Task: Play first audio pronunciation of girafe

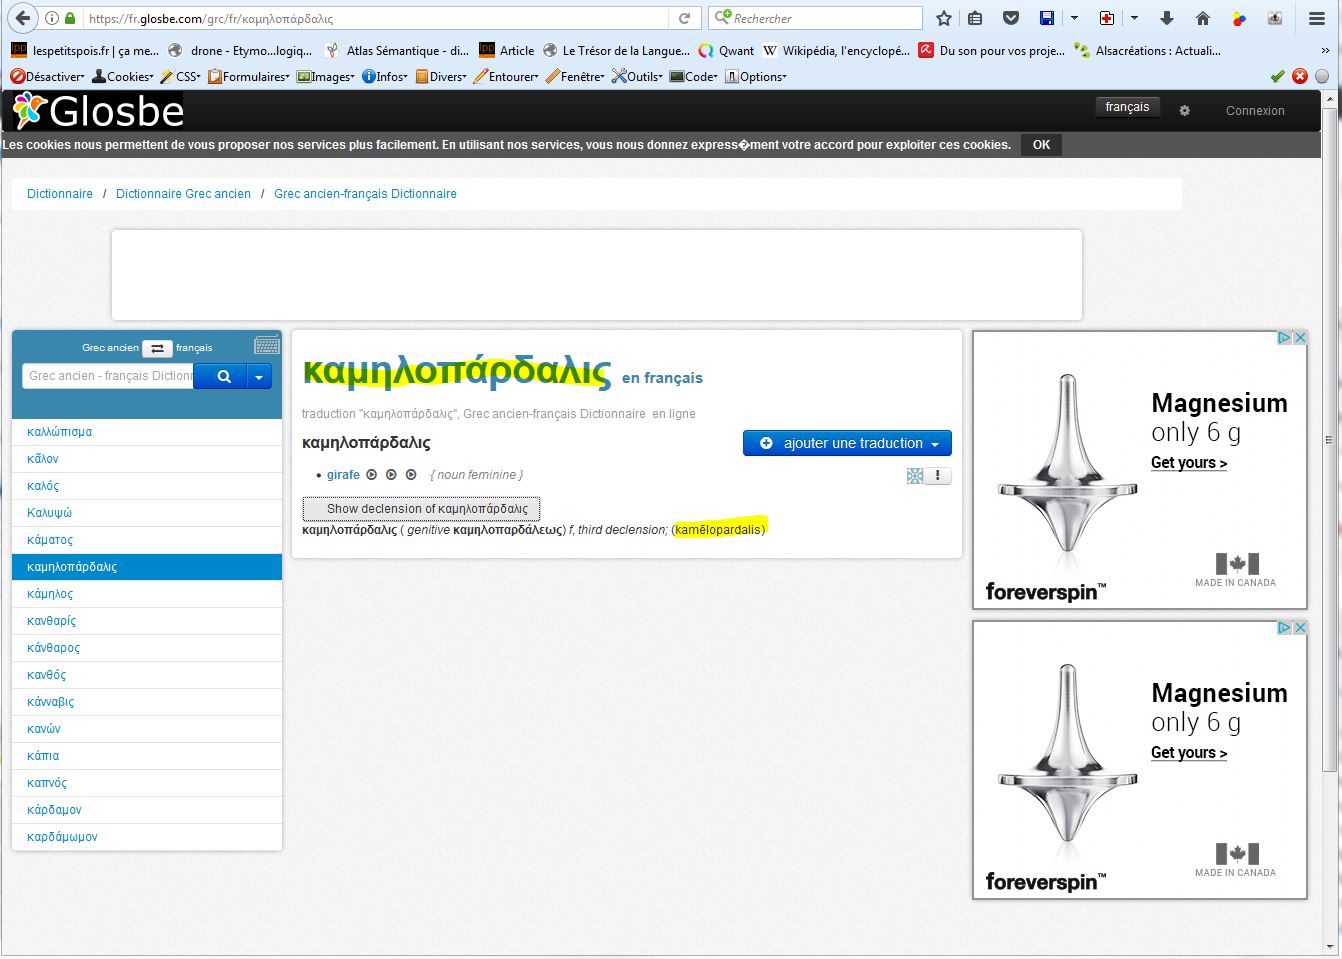Action: point(372,475)
